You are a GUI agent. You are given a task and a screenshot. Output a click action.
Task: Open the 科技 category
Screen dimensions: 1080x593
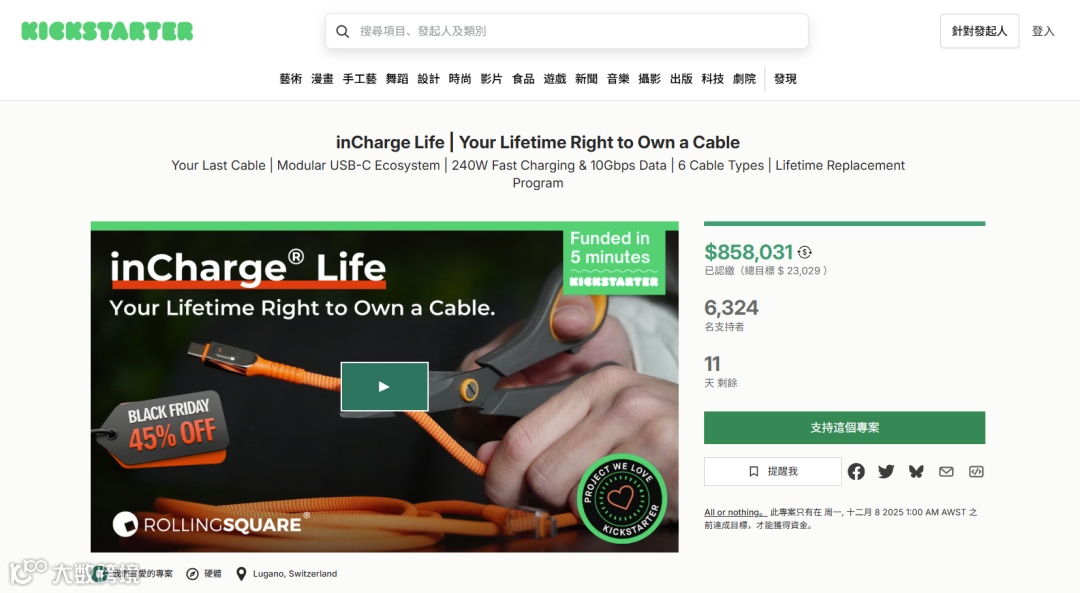pyautogui.click(x=713, y=79)
